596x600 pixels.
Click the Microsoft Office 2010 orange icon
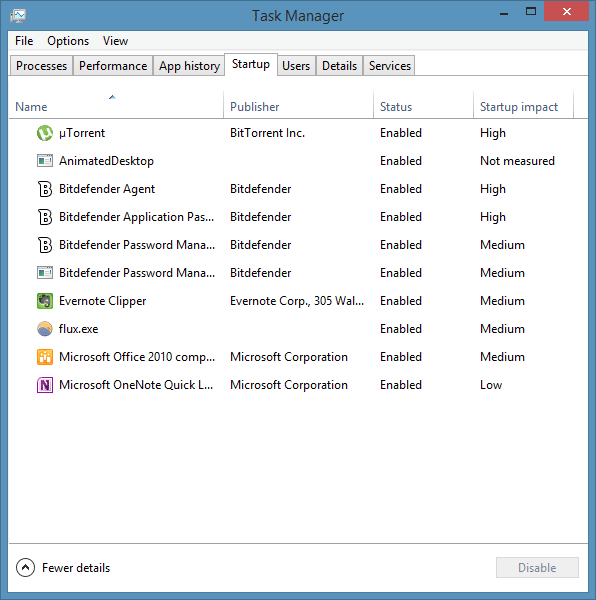tap(45, 357)
